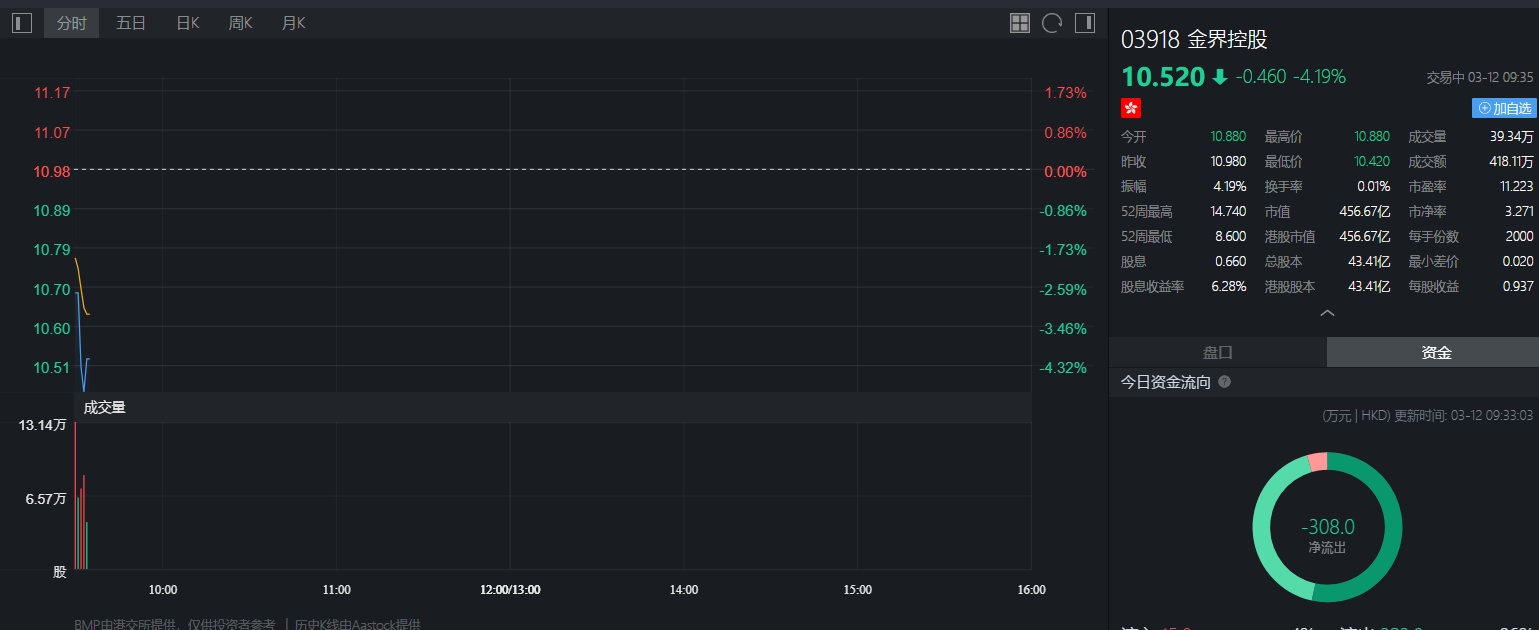
Task: Click the pink inflow segment of donut chart
Action: coord(1317,461)
